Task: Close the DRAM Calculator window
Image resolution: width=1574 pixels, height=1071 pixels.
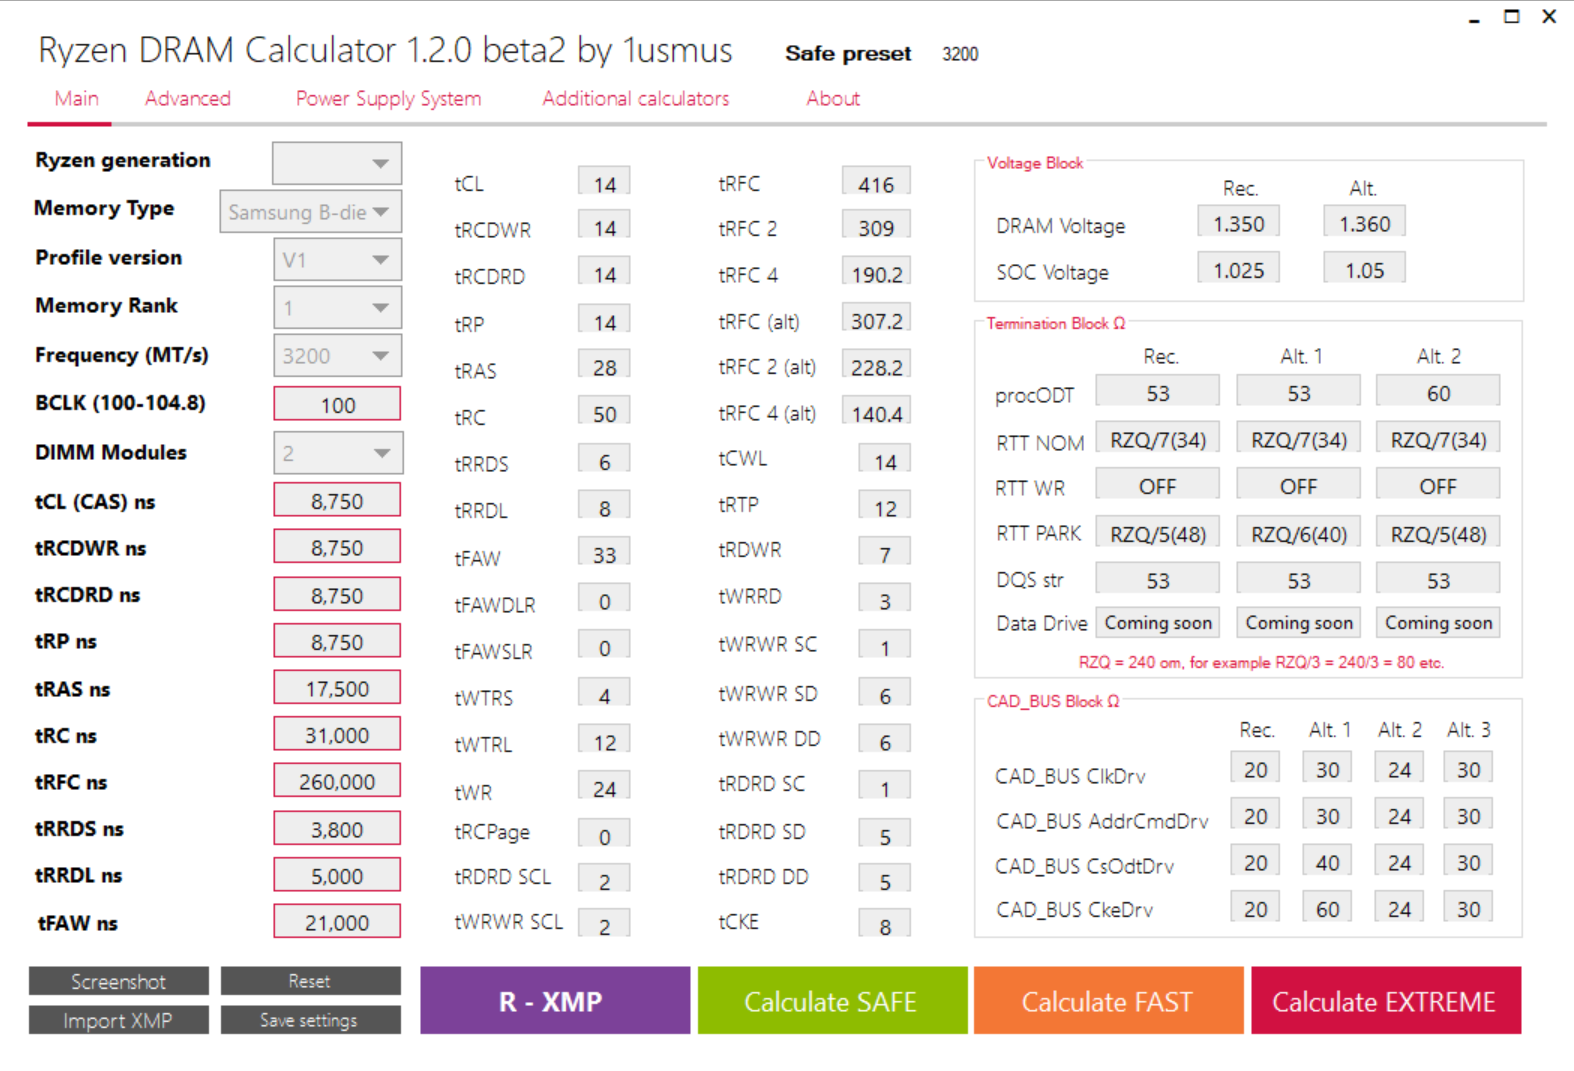Action: (1549, 17)
